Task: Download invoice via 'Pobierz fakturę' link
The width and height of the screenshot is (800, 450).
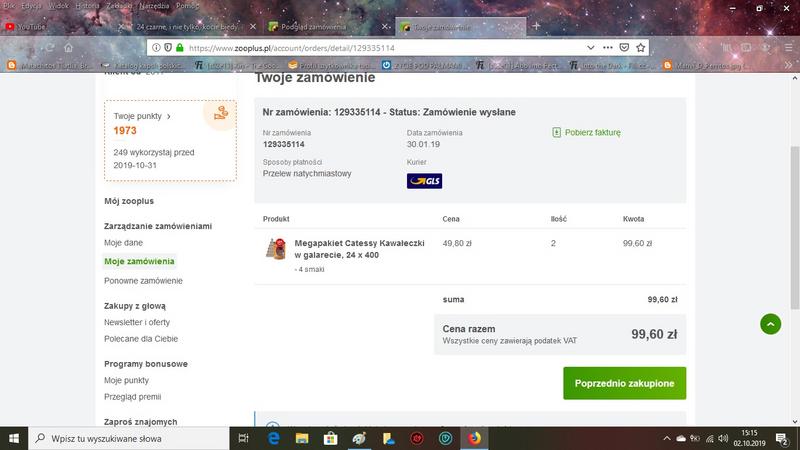Action: (592, 133)
